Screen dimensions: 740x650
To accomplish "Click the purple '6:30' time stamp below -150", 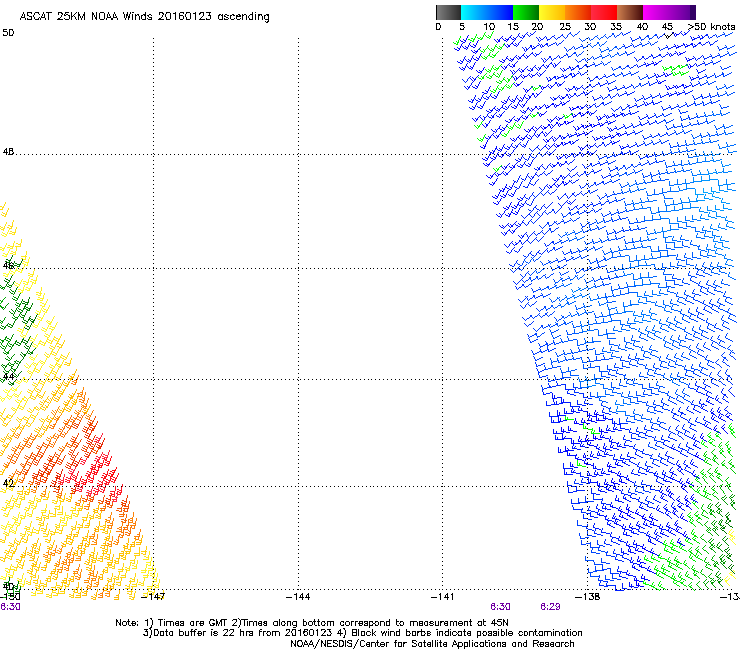I will (10, 607).
